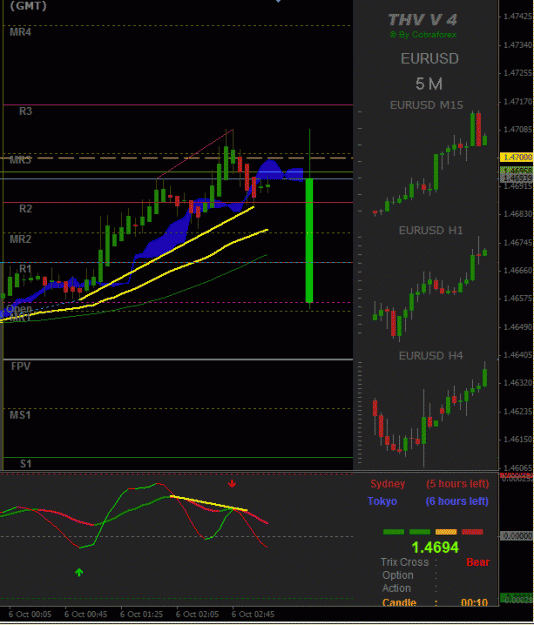Viewport: 534px width, 625px height.
Task: Click the yellow 1.47008 price tag on axis
Action: (x=517, y=157)
